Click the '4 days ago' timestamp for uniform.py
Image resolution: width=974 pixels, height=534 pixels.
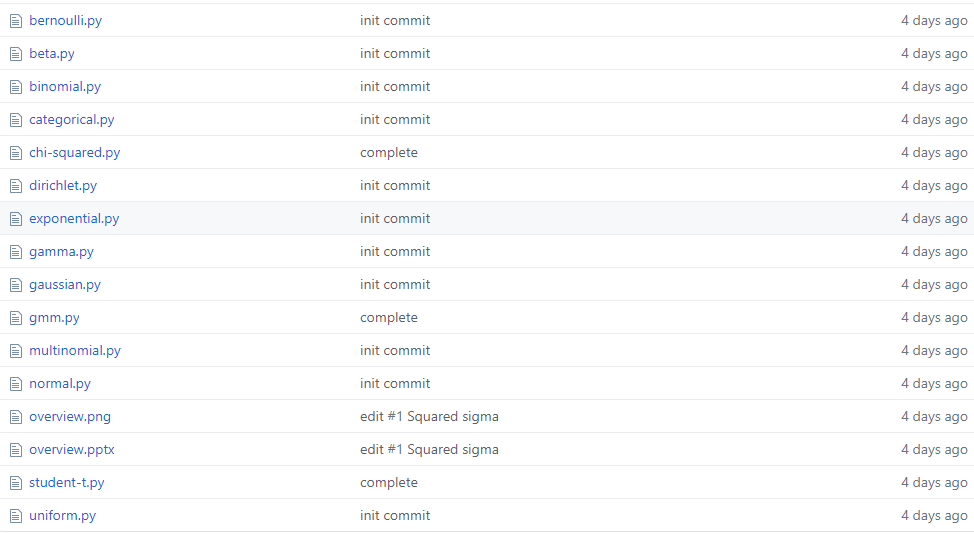click(934, 515)
